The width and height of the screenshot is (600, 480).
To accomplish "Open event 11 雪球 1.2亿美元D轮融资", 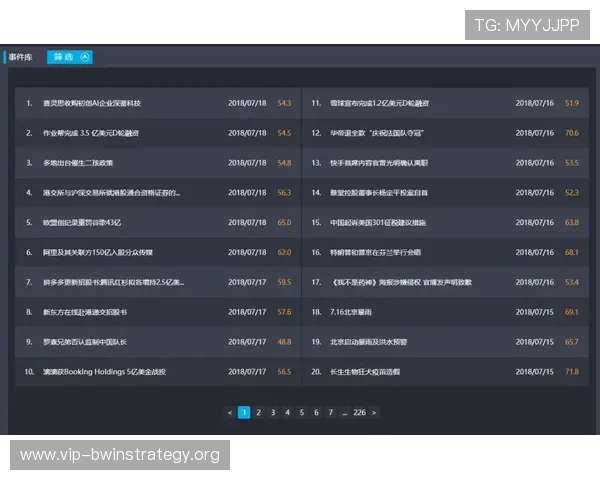I will click(379, 103).
